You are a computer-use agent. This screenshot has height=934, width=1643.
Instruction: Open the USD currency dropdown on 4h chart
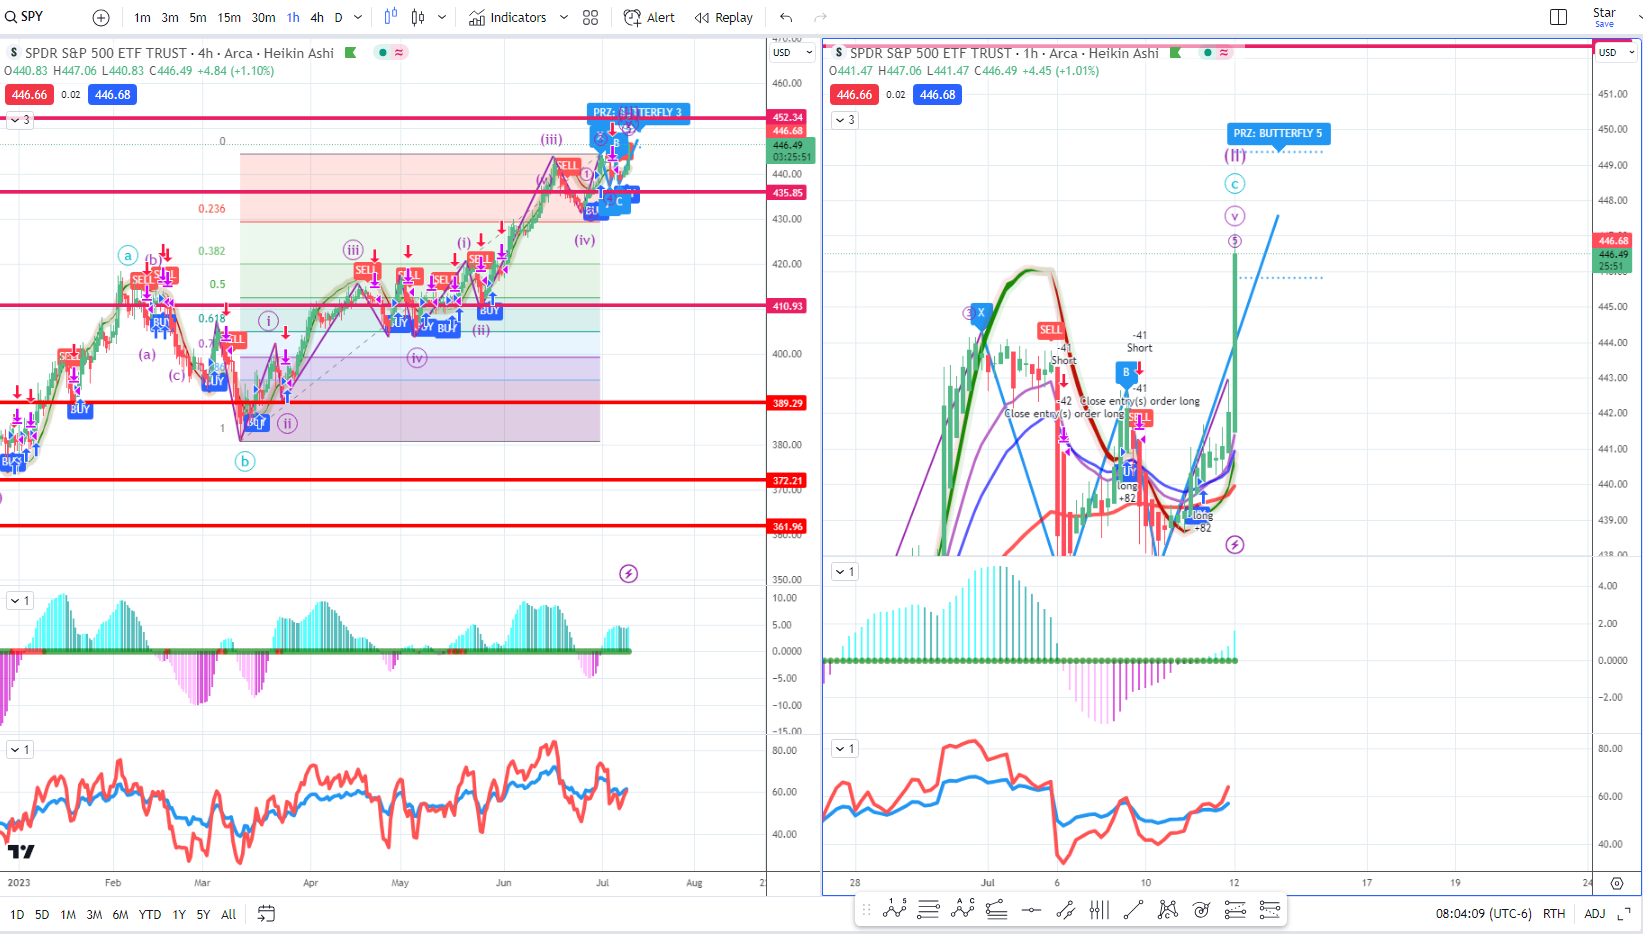(x=793, y=53)
